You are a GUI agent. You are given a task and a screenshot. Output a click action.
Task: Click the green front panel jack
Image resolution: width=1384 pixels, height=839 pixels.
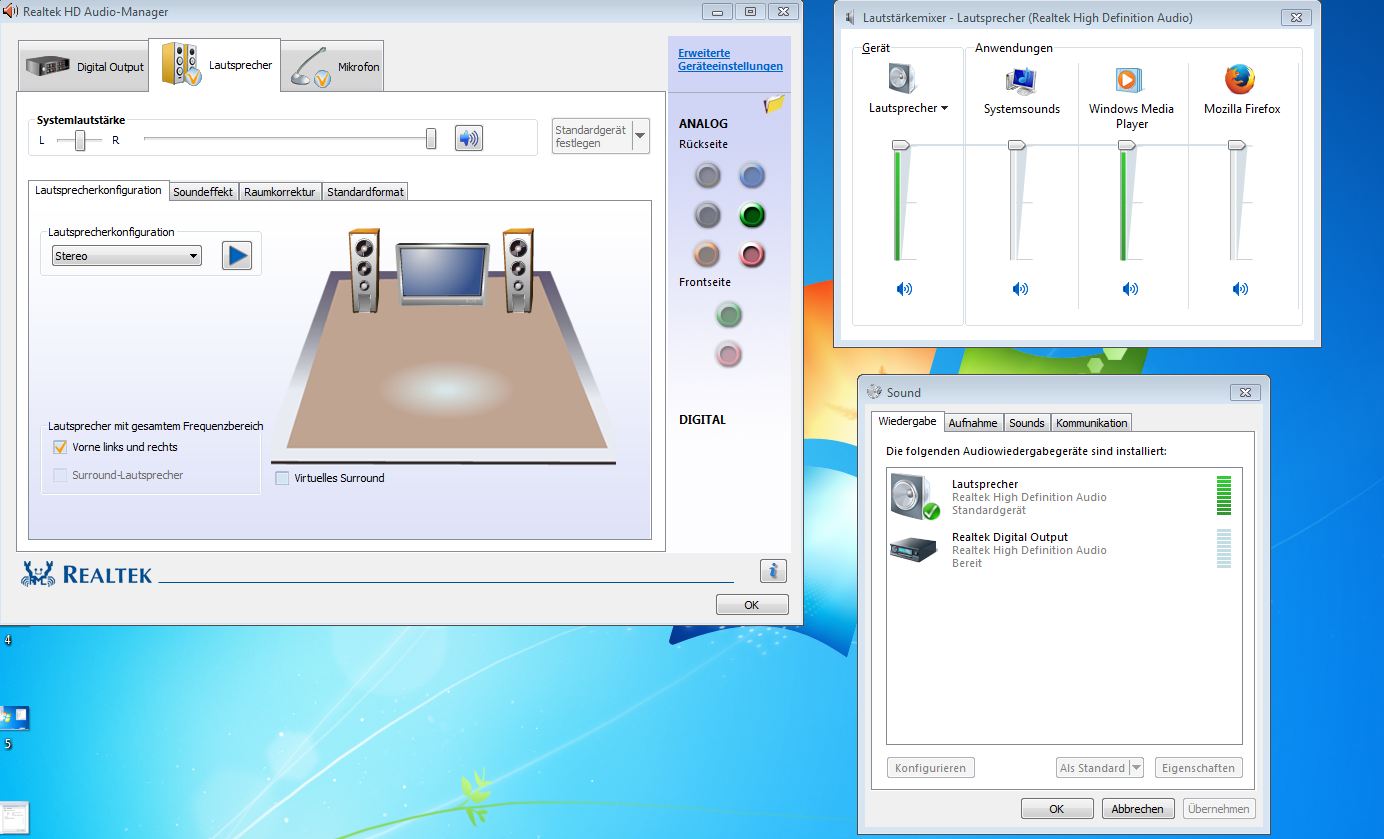tap(729, 316)
